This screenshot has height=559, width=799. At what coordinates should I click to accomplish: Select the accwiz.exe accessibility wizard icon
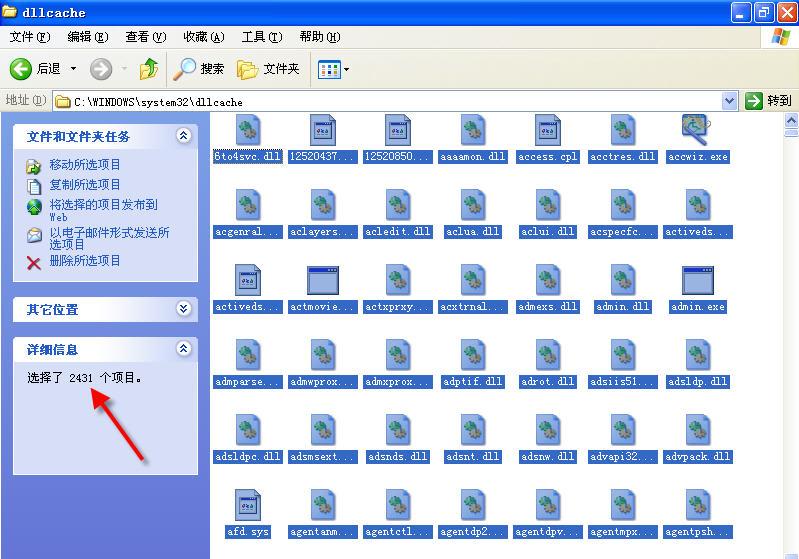point(696,130)
